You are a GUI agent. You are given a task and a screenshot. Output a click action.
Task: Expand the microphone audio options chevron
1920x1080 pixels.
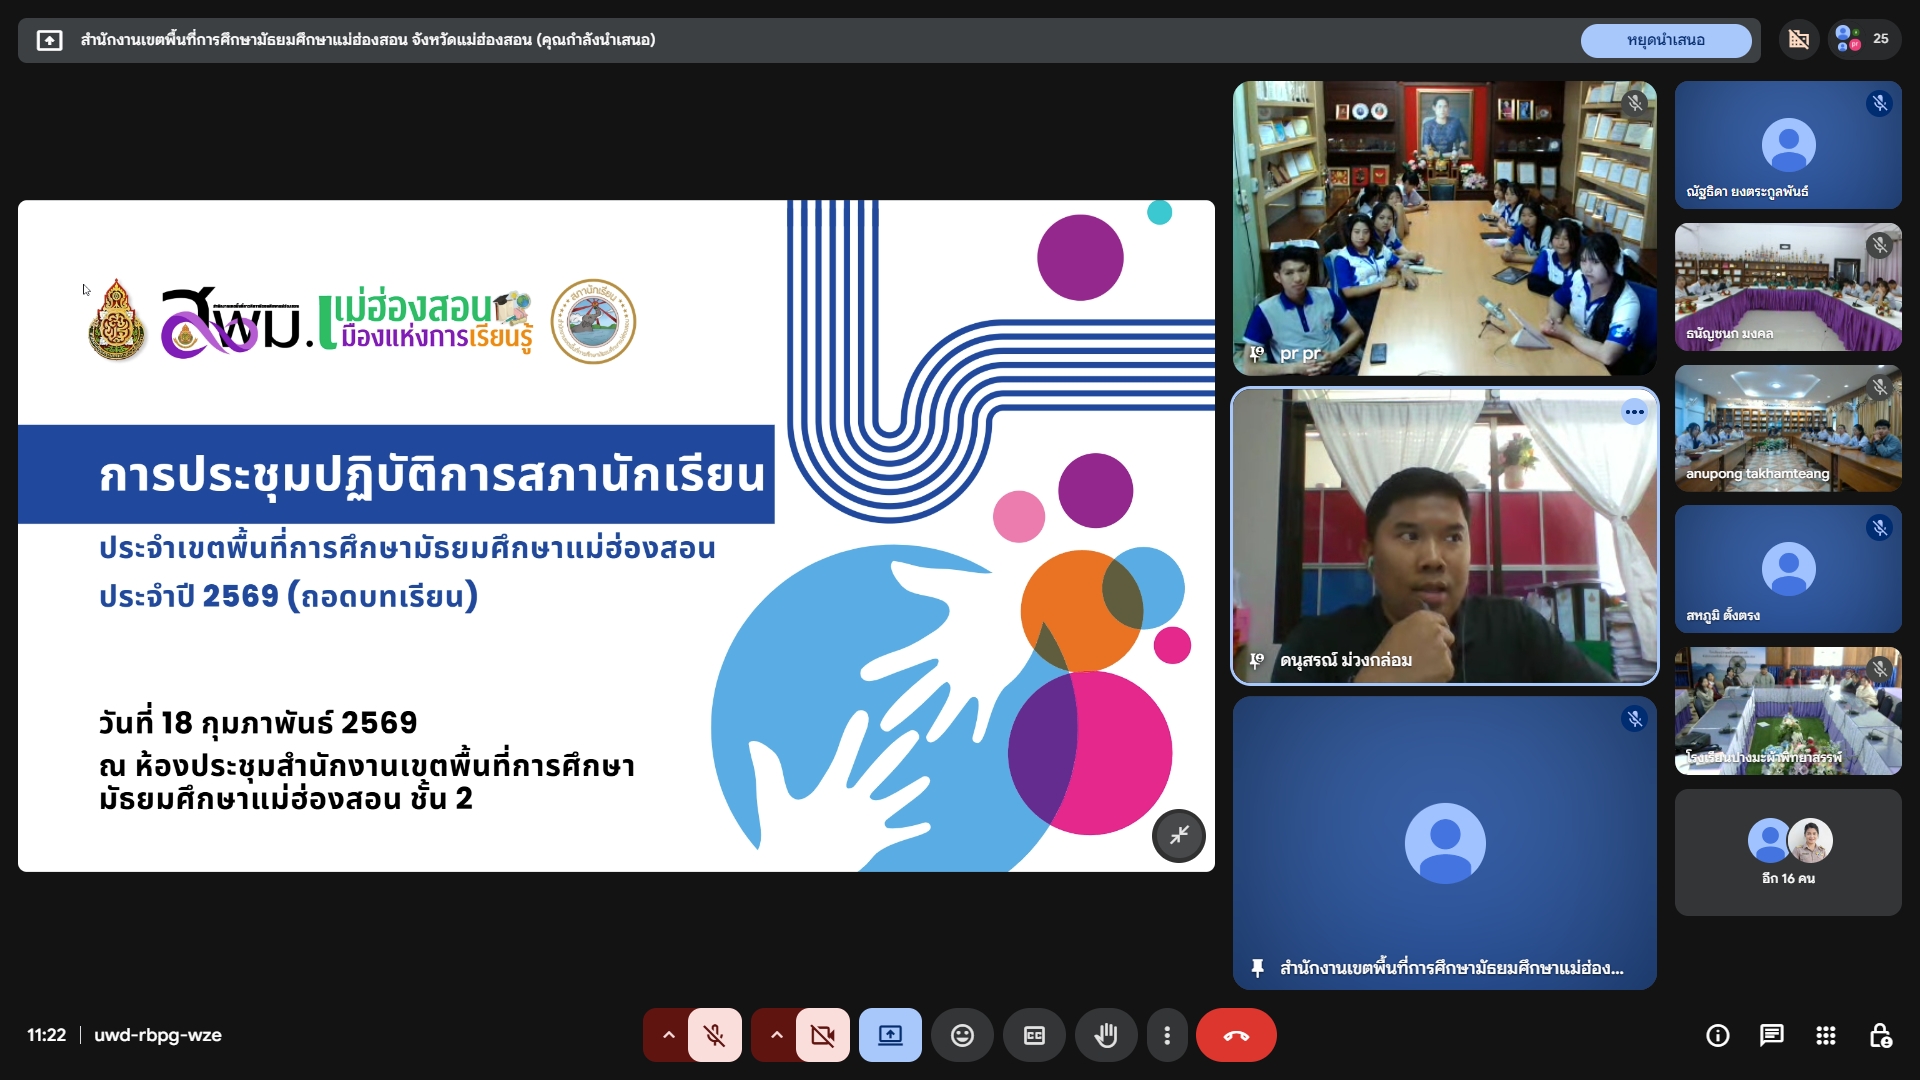coord(667,1035)
